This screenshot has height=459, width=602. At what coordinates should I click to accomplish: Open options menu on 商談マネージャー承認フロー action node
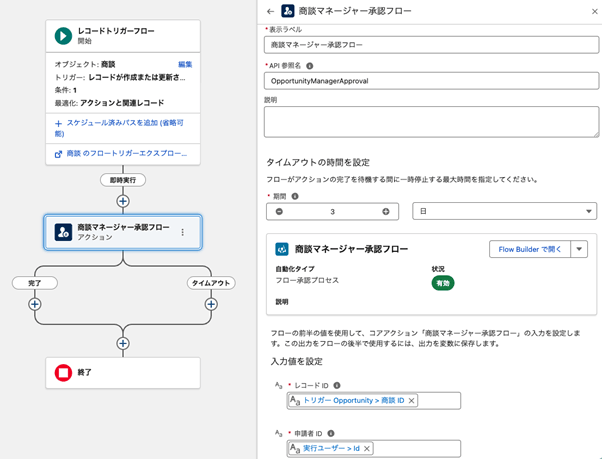coord(182,232)
